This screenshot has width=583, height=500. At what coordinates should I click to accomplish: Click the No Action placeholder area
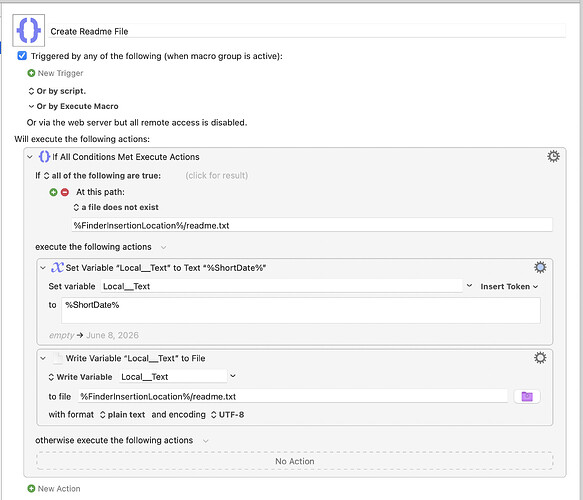tap(294, 461)
